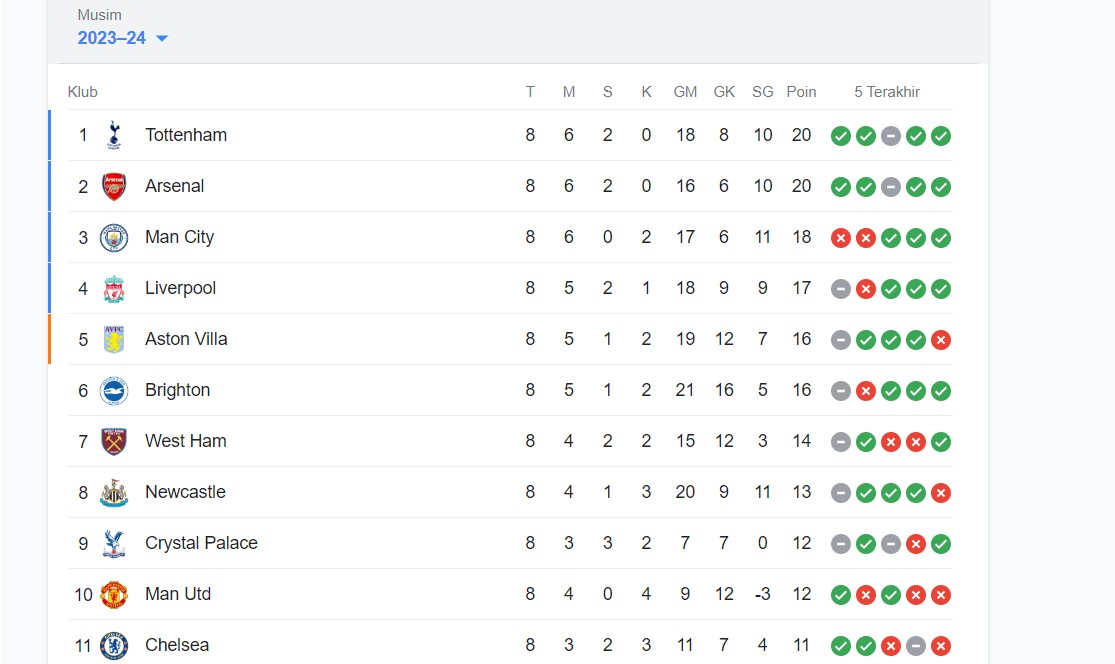Open the Chelsea team link
This screenshot has width=1115, height=664.
coord(177,645)
